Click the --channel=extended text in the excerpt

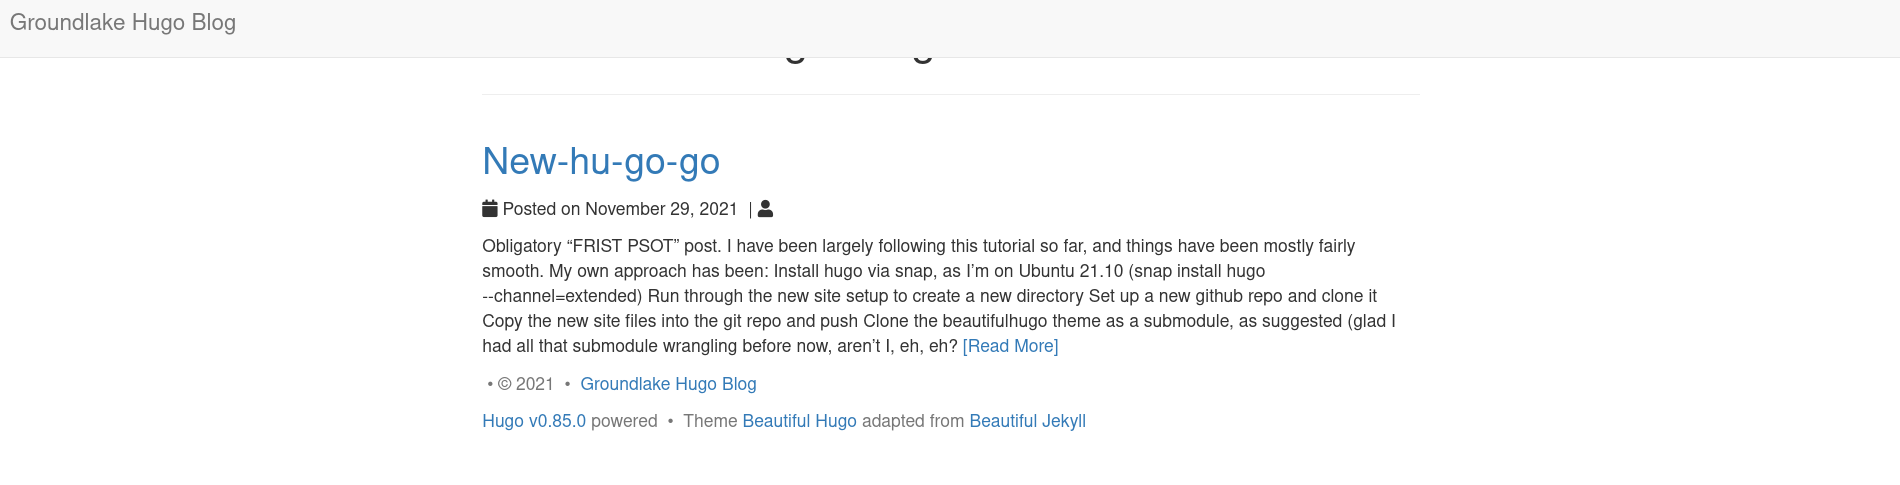[562, 296]
